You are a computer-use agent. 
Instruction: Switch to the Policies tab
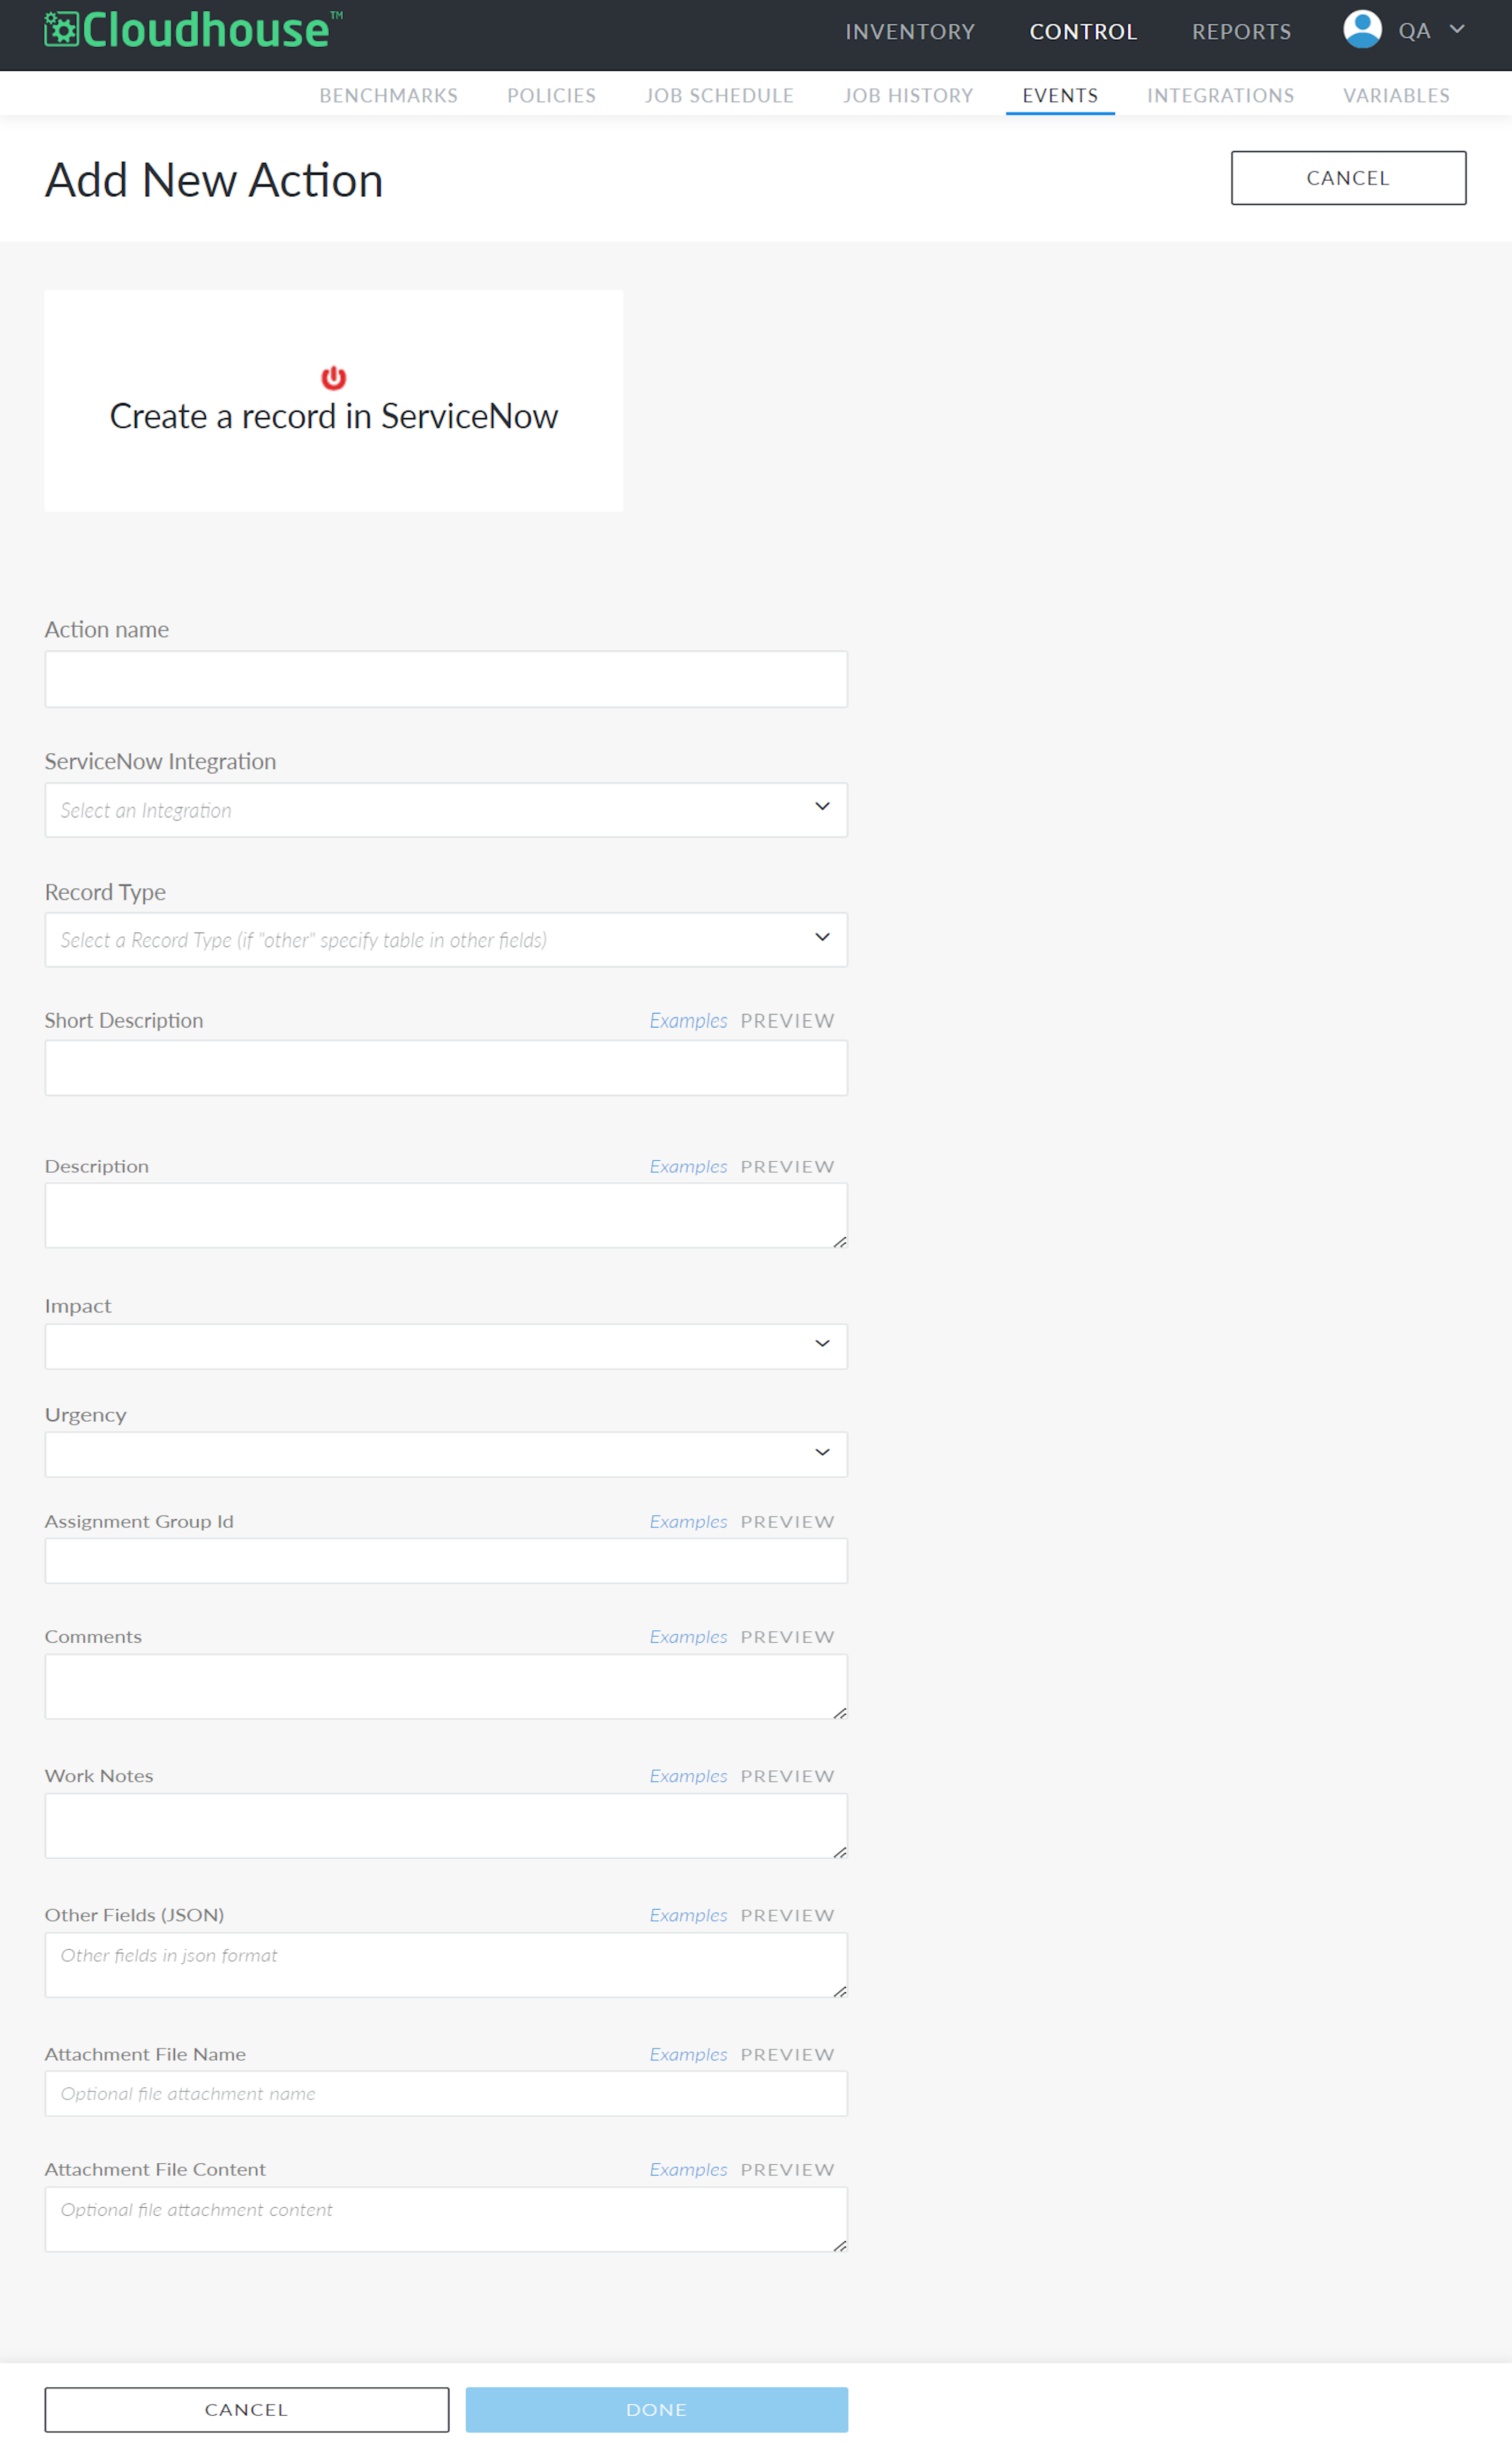click(551, 95)
